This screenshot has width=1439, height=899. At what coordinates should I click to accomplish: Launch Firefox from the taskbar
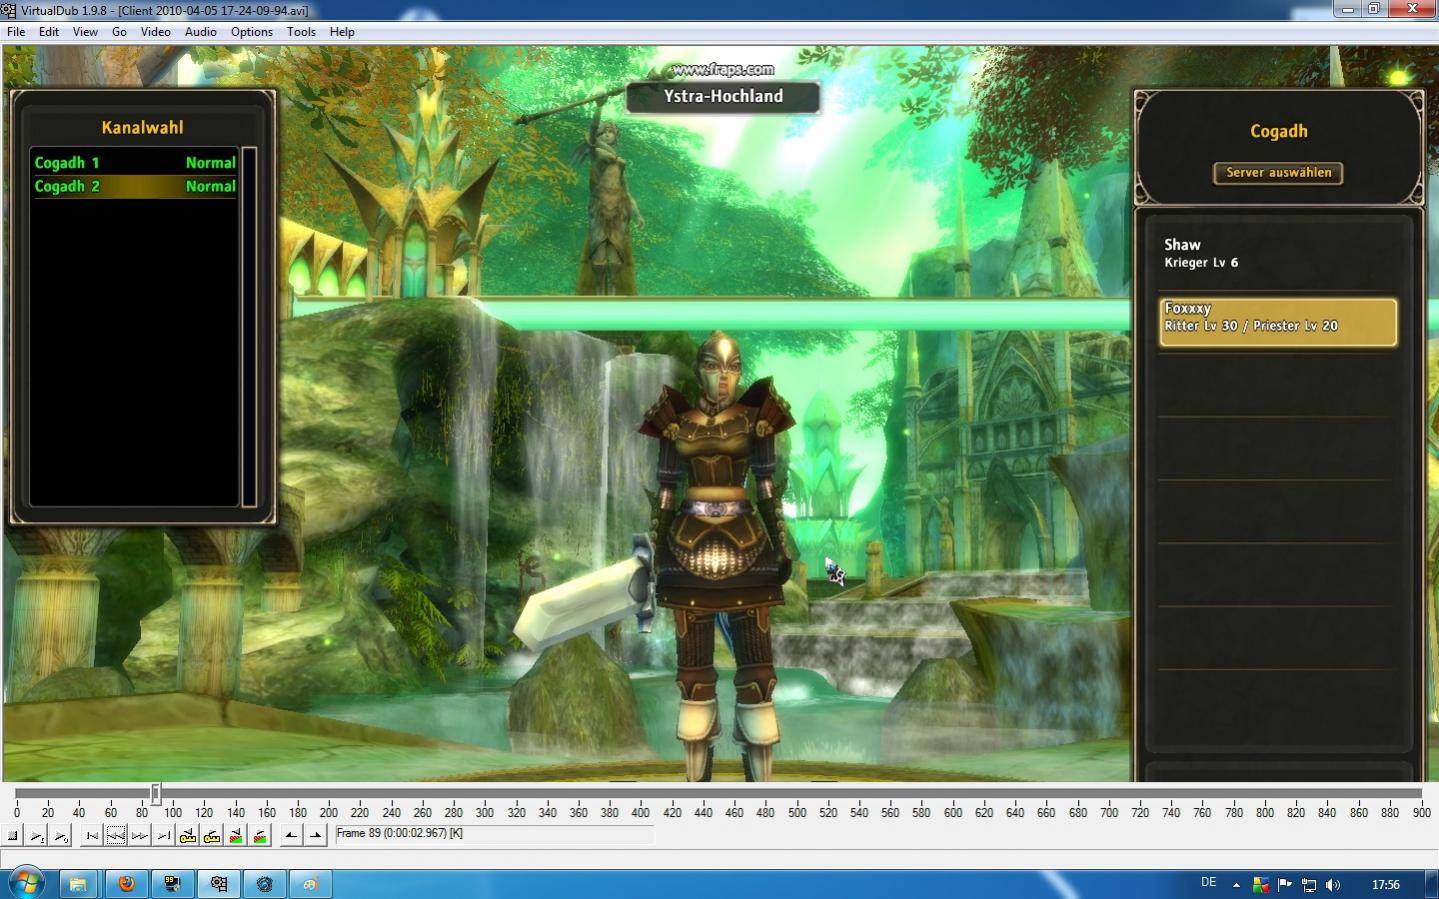pos(126,884)
